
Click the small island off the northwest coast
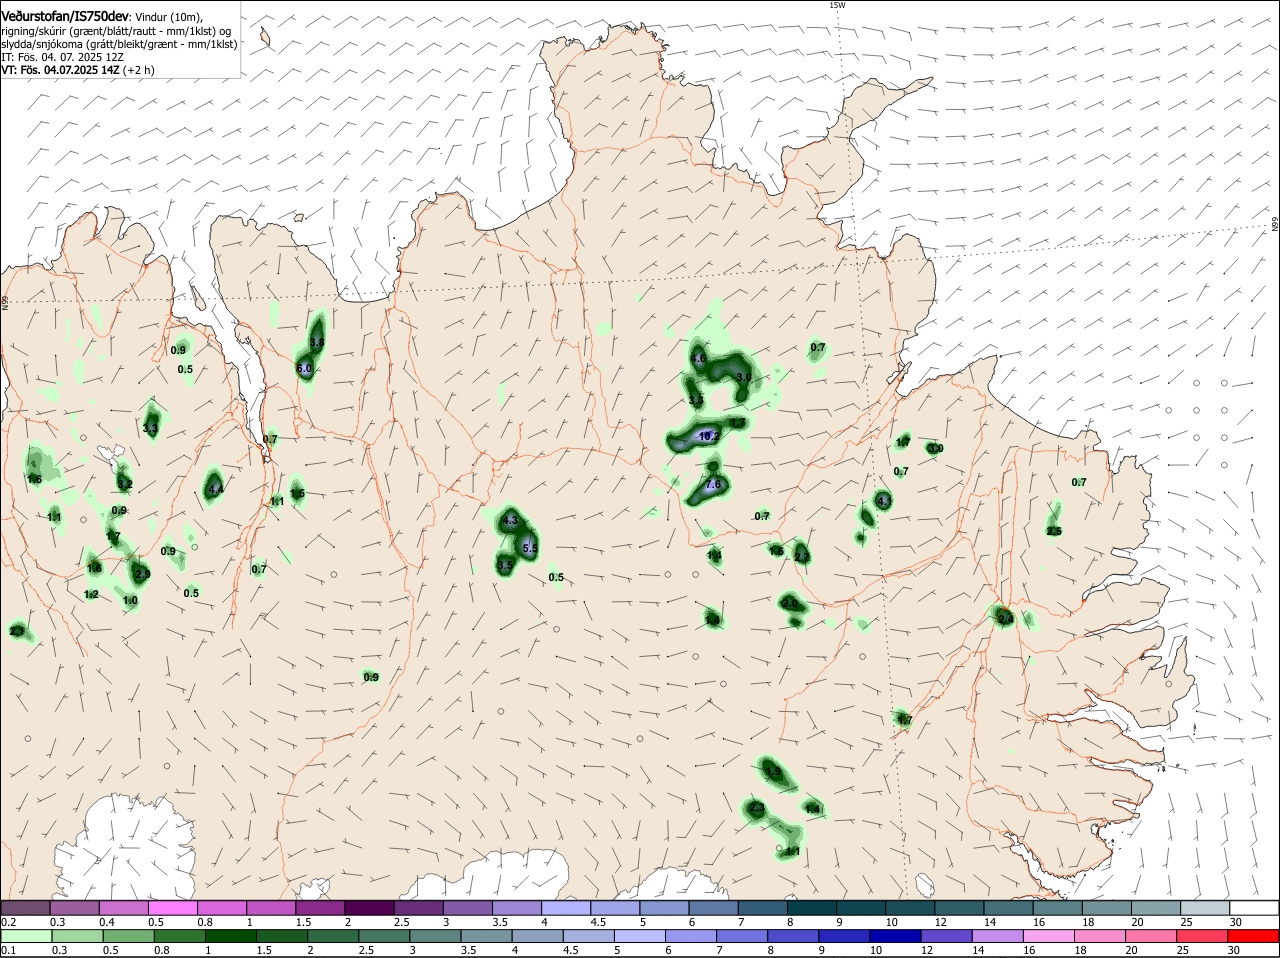[x=266, y=37]
